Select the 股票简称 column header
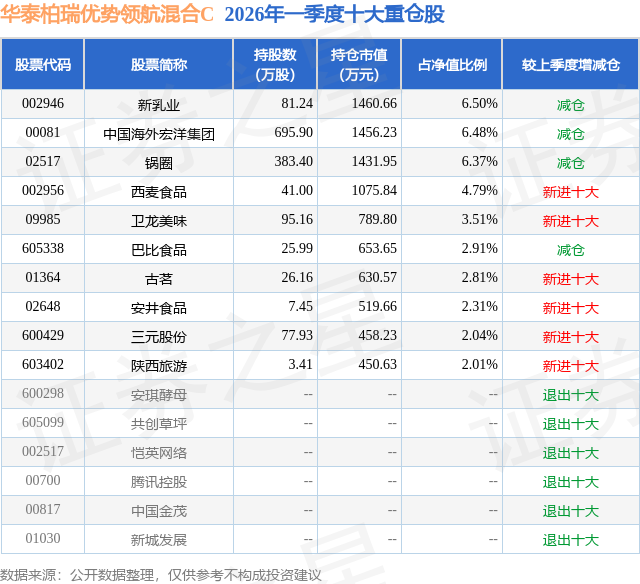 point(158,65)
